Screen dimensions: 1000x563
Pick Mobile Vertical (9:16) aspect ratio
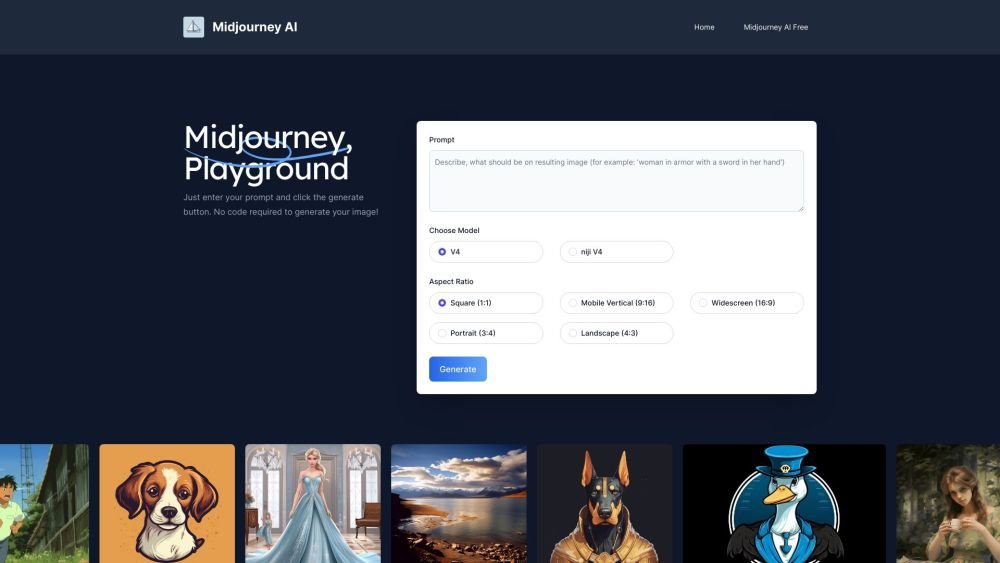[616, 303]
